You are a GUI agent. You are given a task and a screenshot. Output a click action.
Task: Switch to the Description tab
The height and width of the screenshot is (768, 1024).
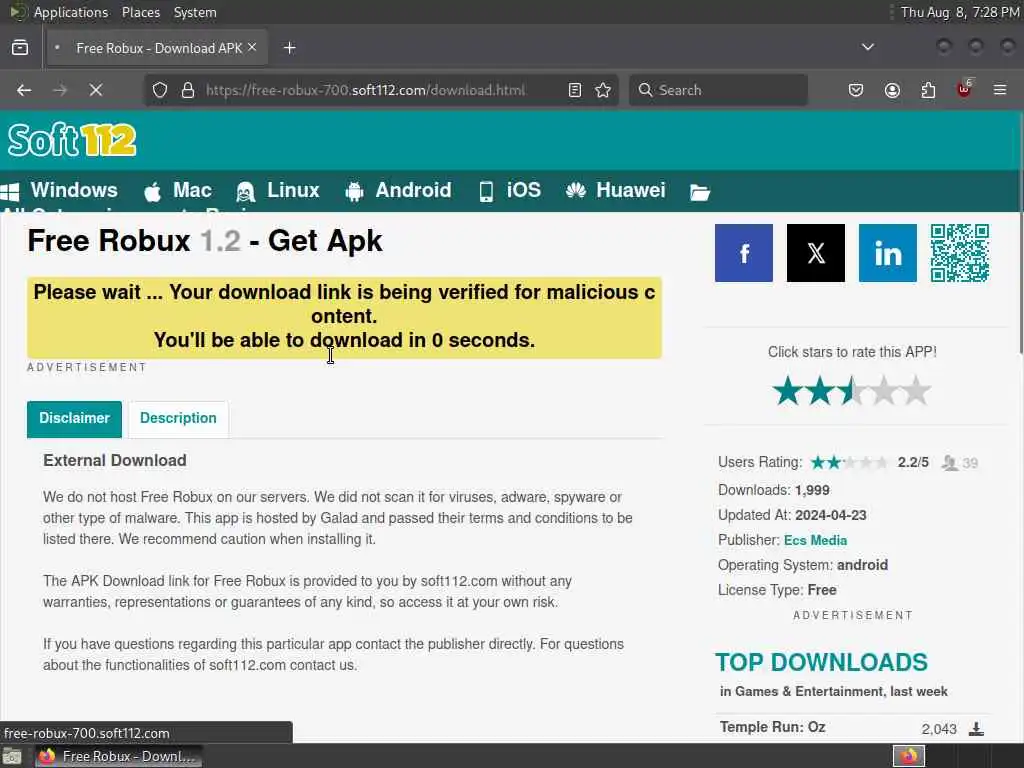(x=178, y=419)
